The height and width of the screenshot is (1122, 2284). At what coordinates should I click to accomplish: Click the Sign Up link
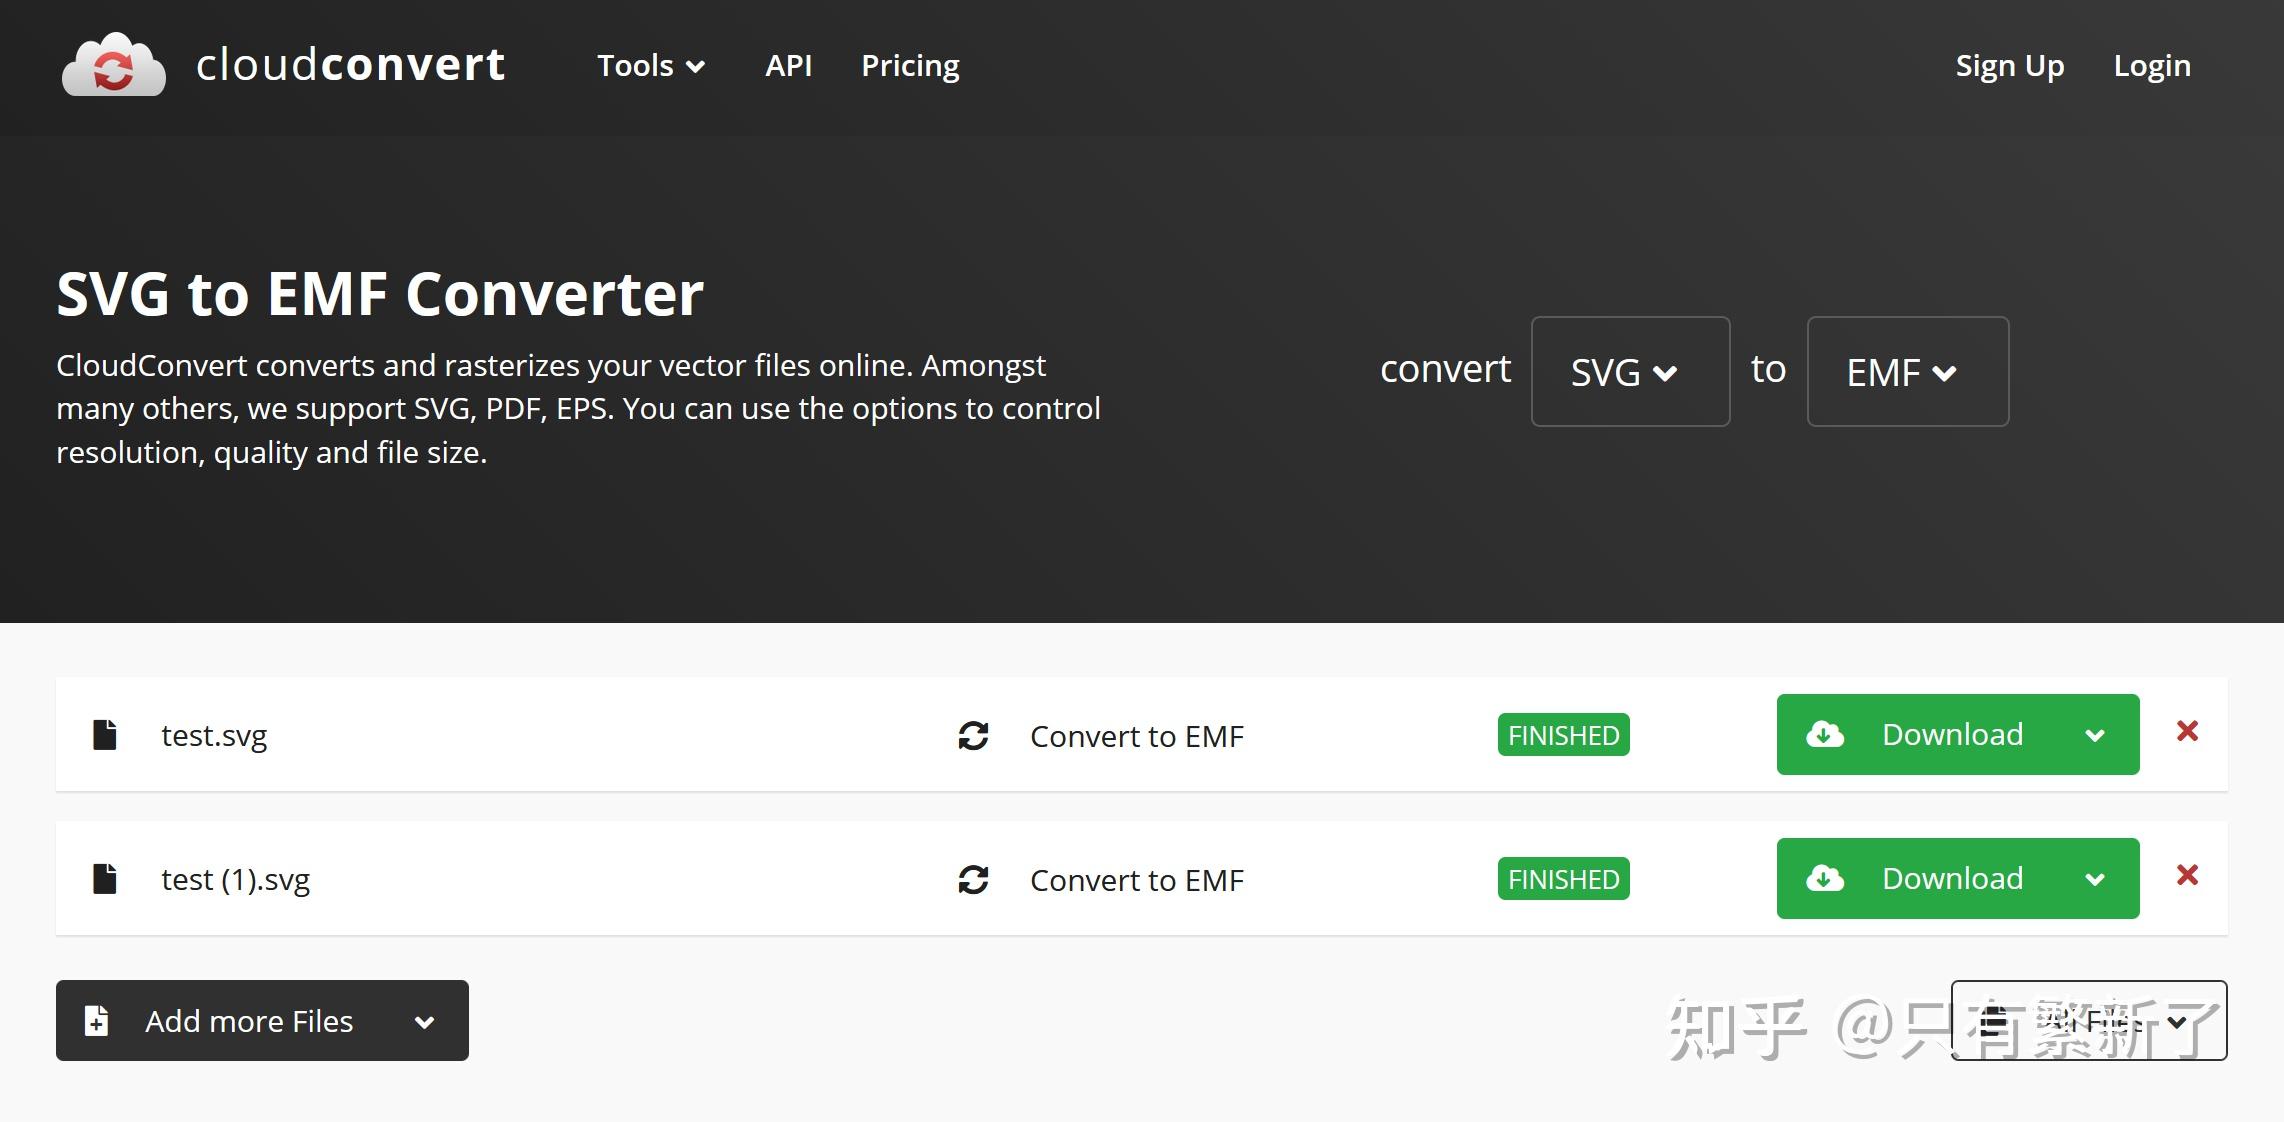[x=2009, y=66]
